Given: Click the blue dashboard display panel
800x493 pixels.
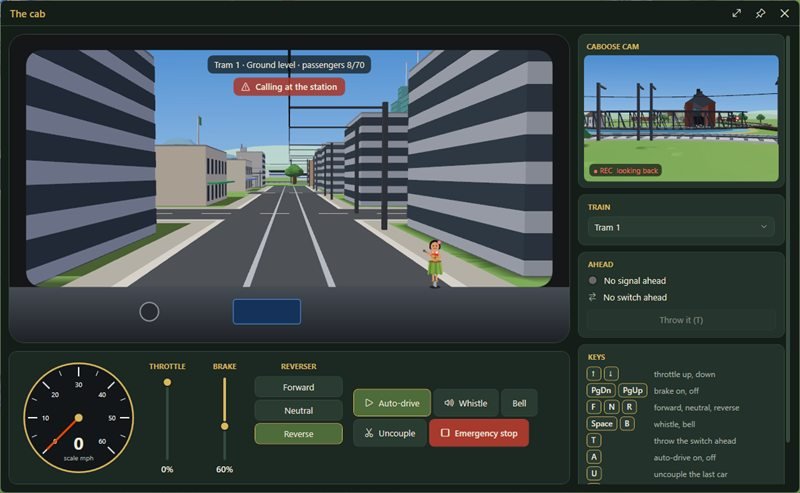Looking at the screenshot, I should [x=267, y=312].
